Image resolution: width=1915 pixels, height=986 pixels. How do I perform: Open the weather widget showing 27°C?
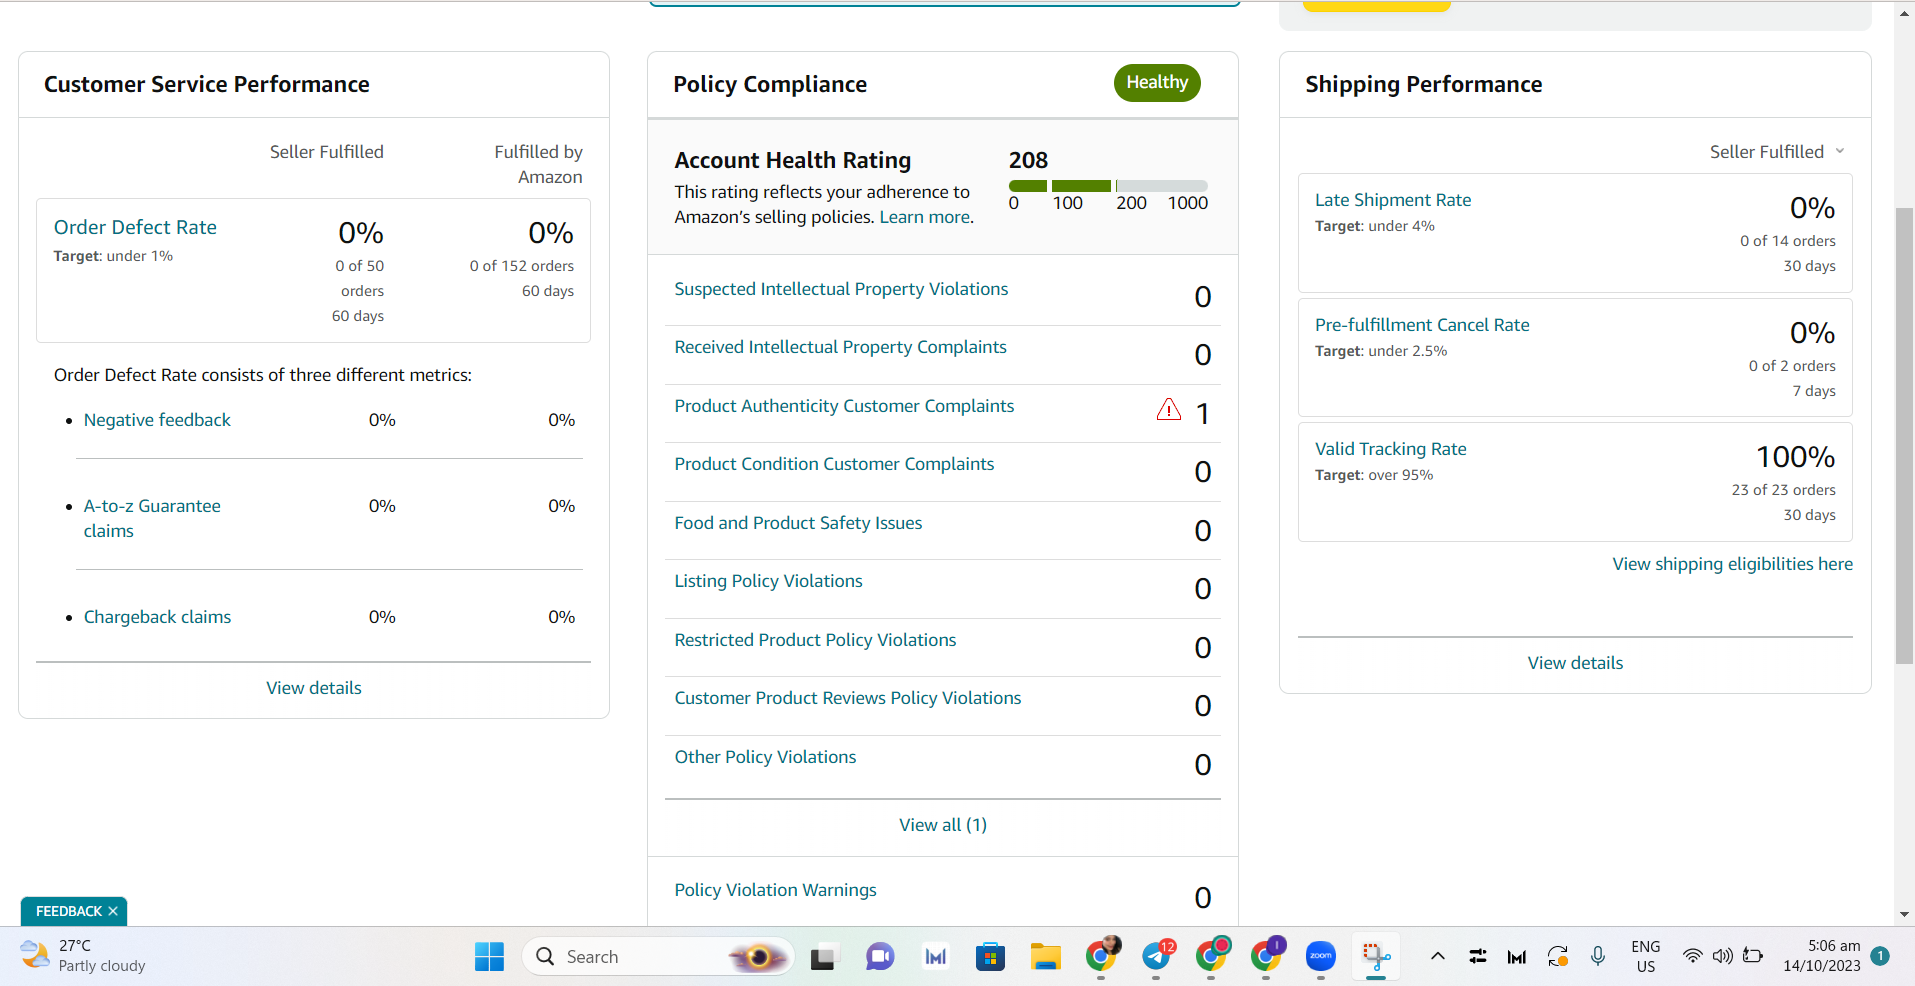pyautogui.click(x=84, y=956)
